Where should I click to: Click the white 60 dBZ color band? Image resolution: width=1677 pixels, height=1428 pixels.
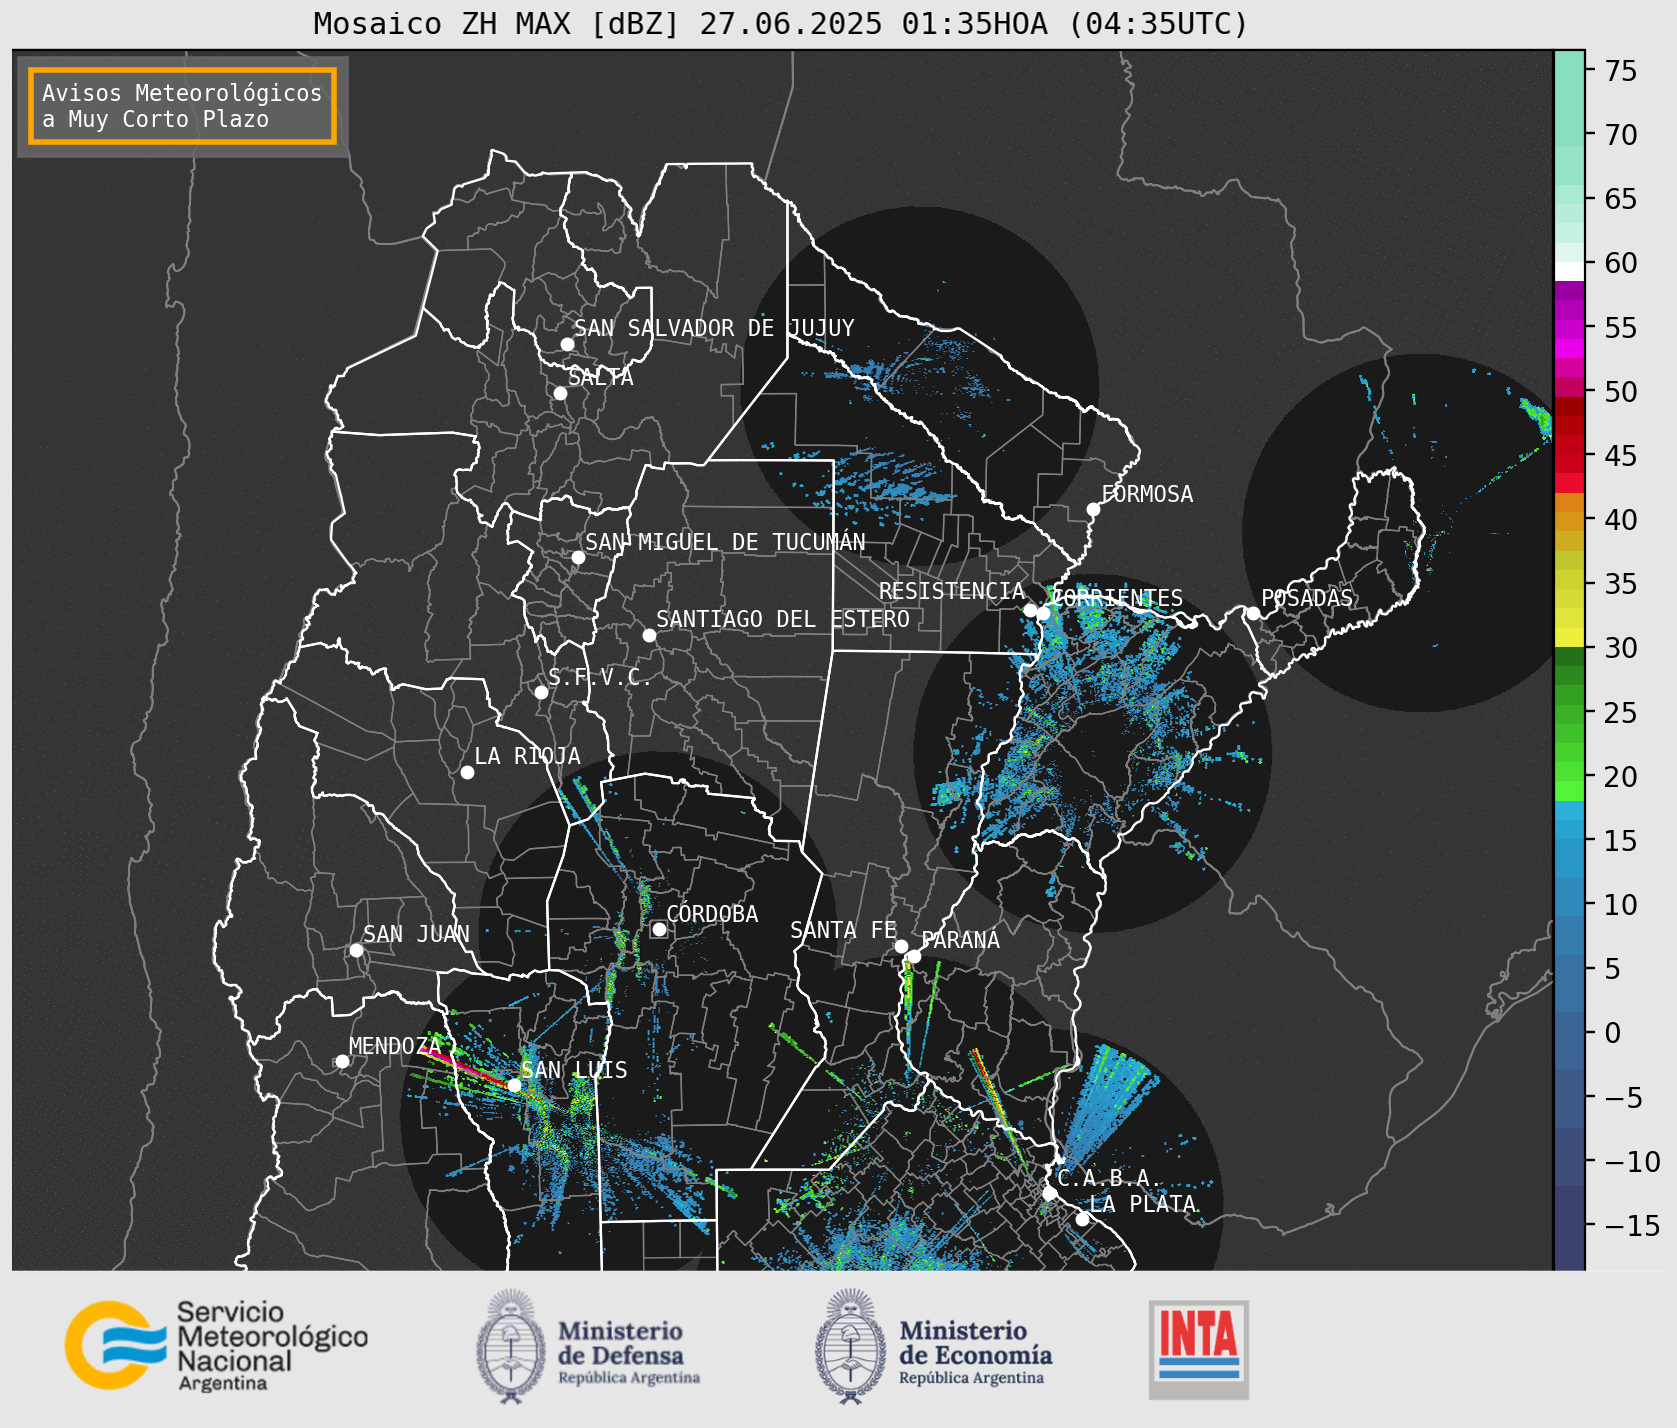pos(1569,271)
